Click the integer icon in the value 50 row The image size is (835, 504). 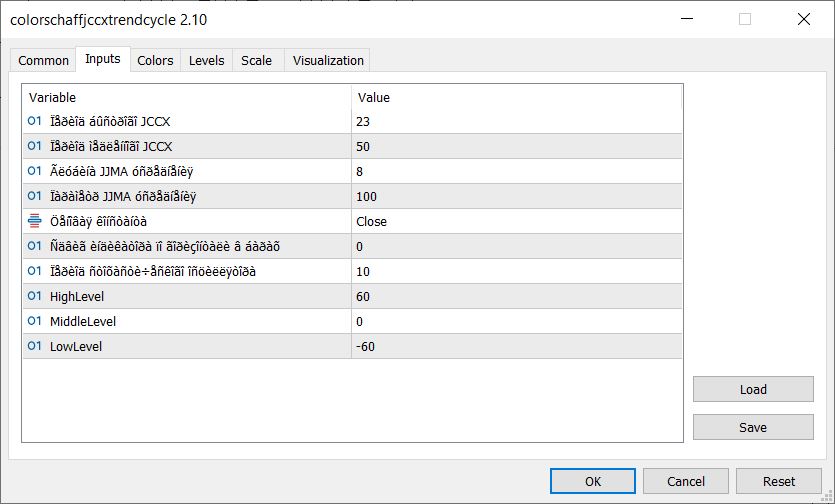(x=35, y=147)
